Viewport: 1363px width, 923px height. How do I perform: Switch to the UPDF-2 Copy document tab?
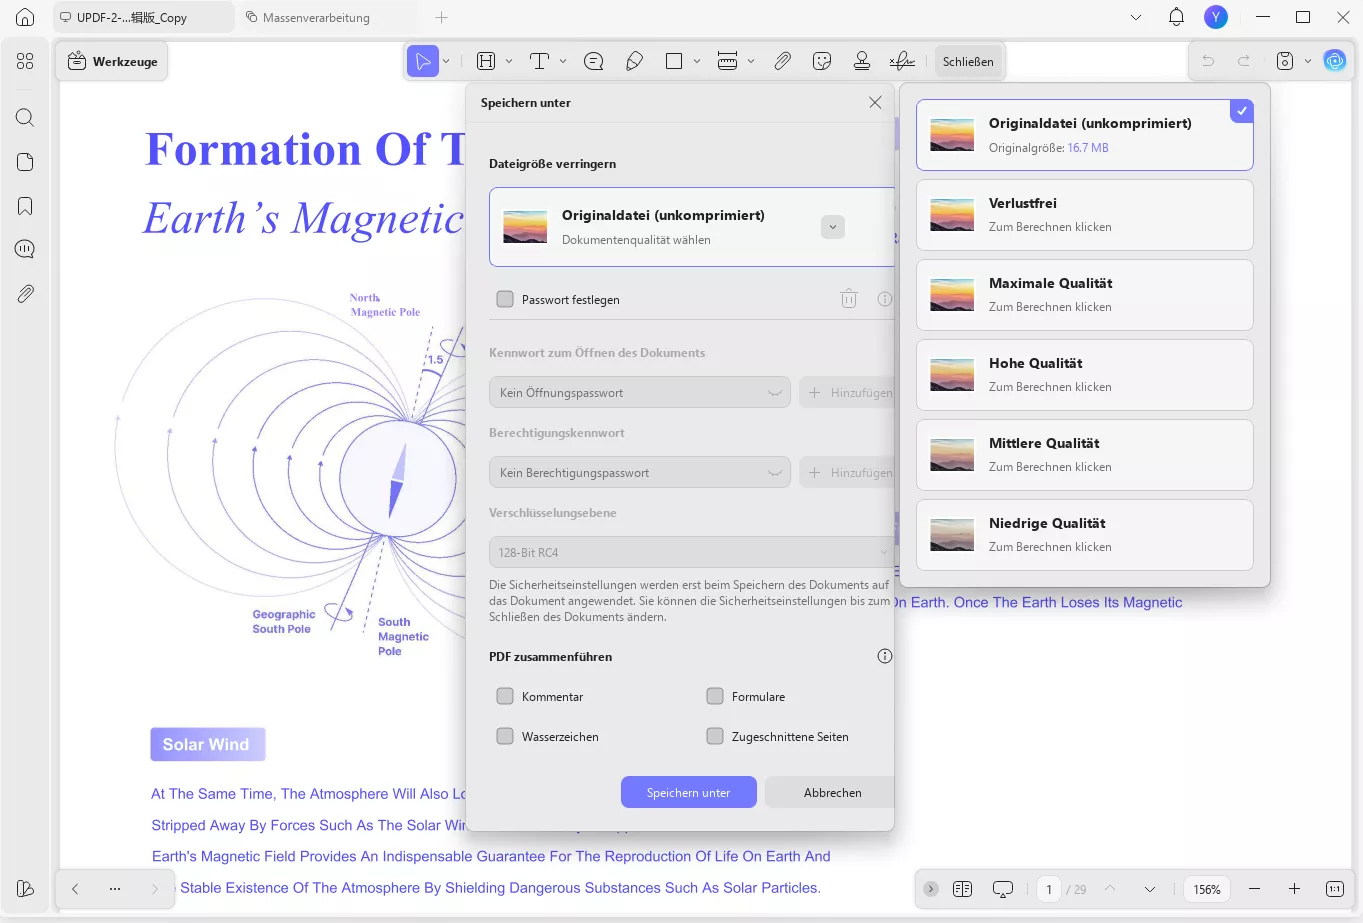(144, 17)
